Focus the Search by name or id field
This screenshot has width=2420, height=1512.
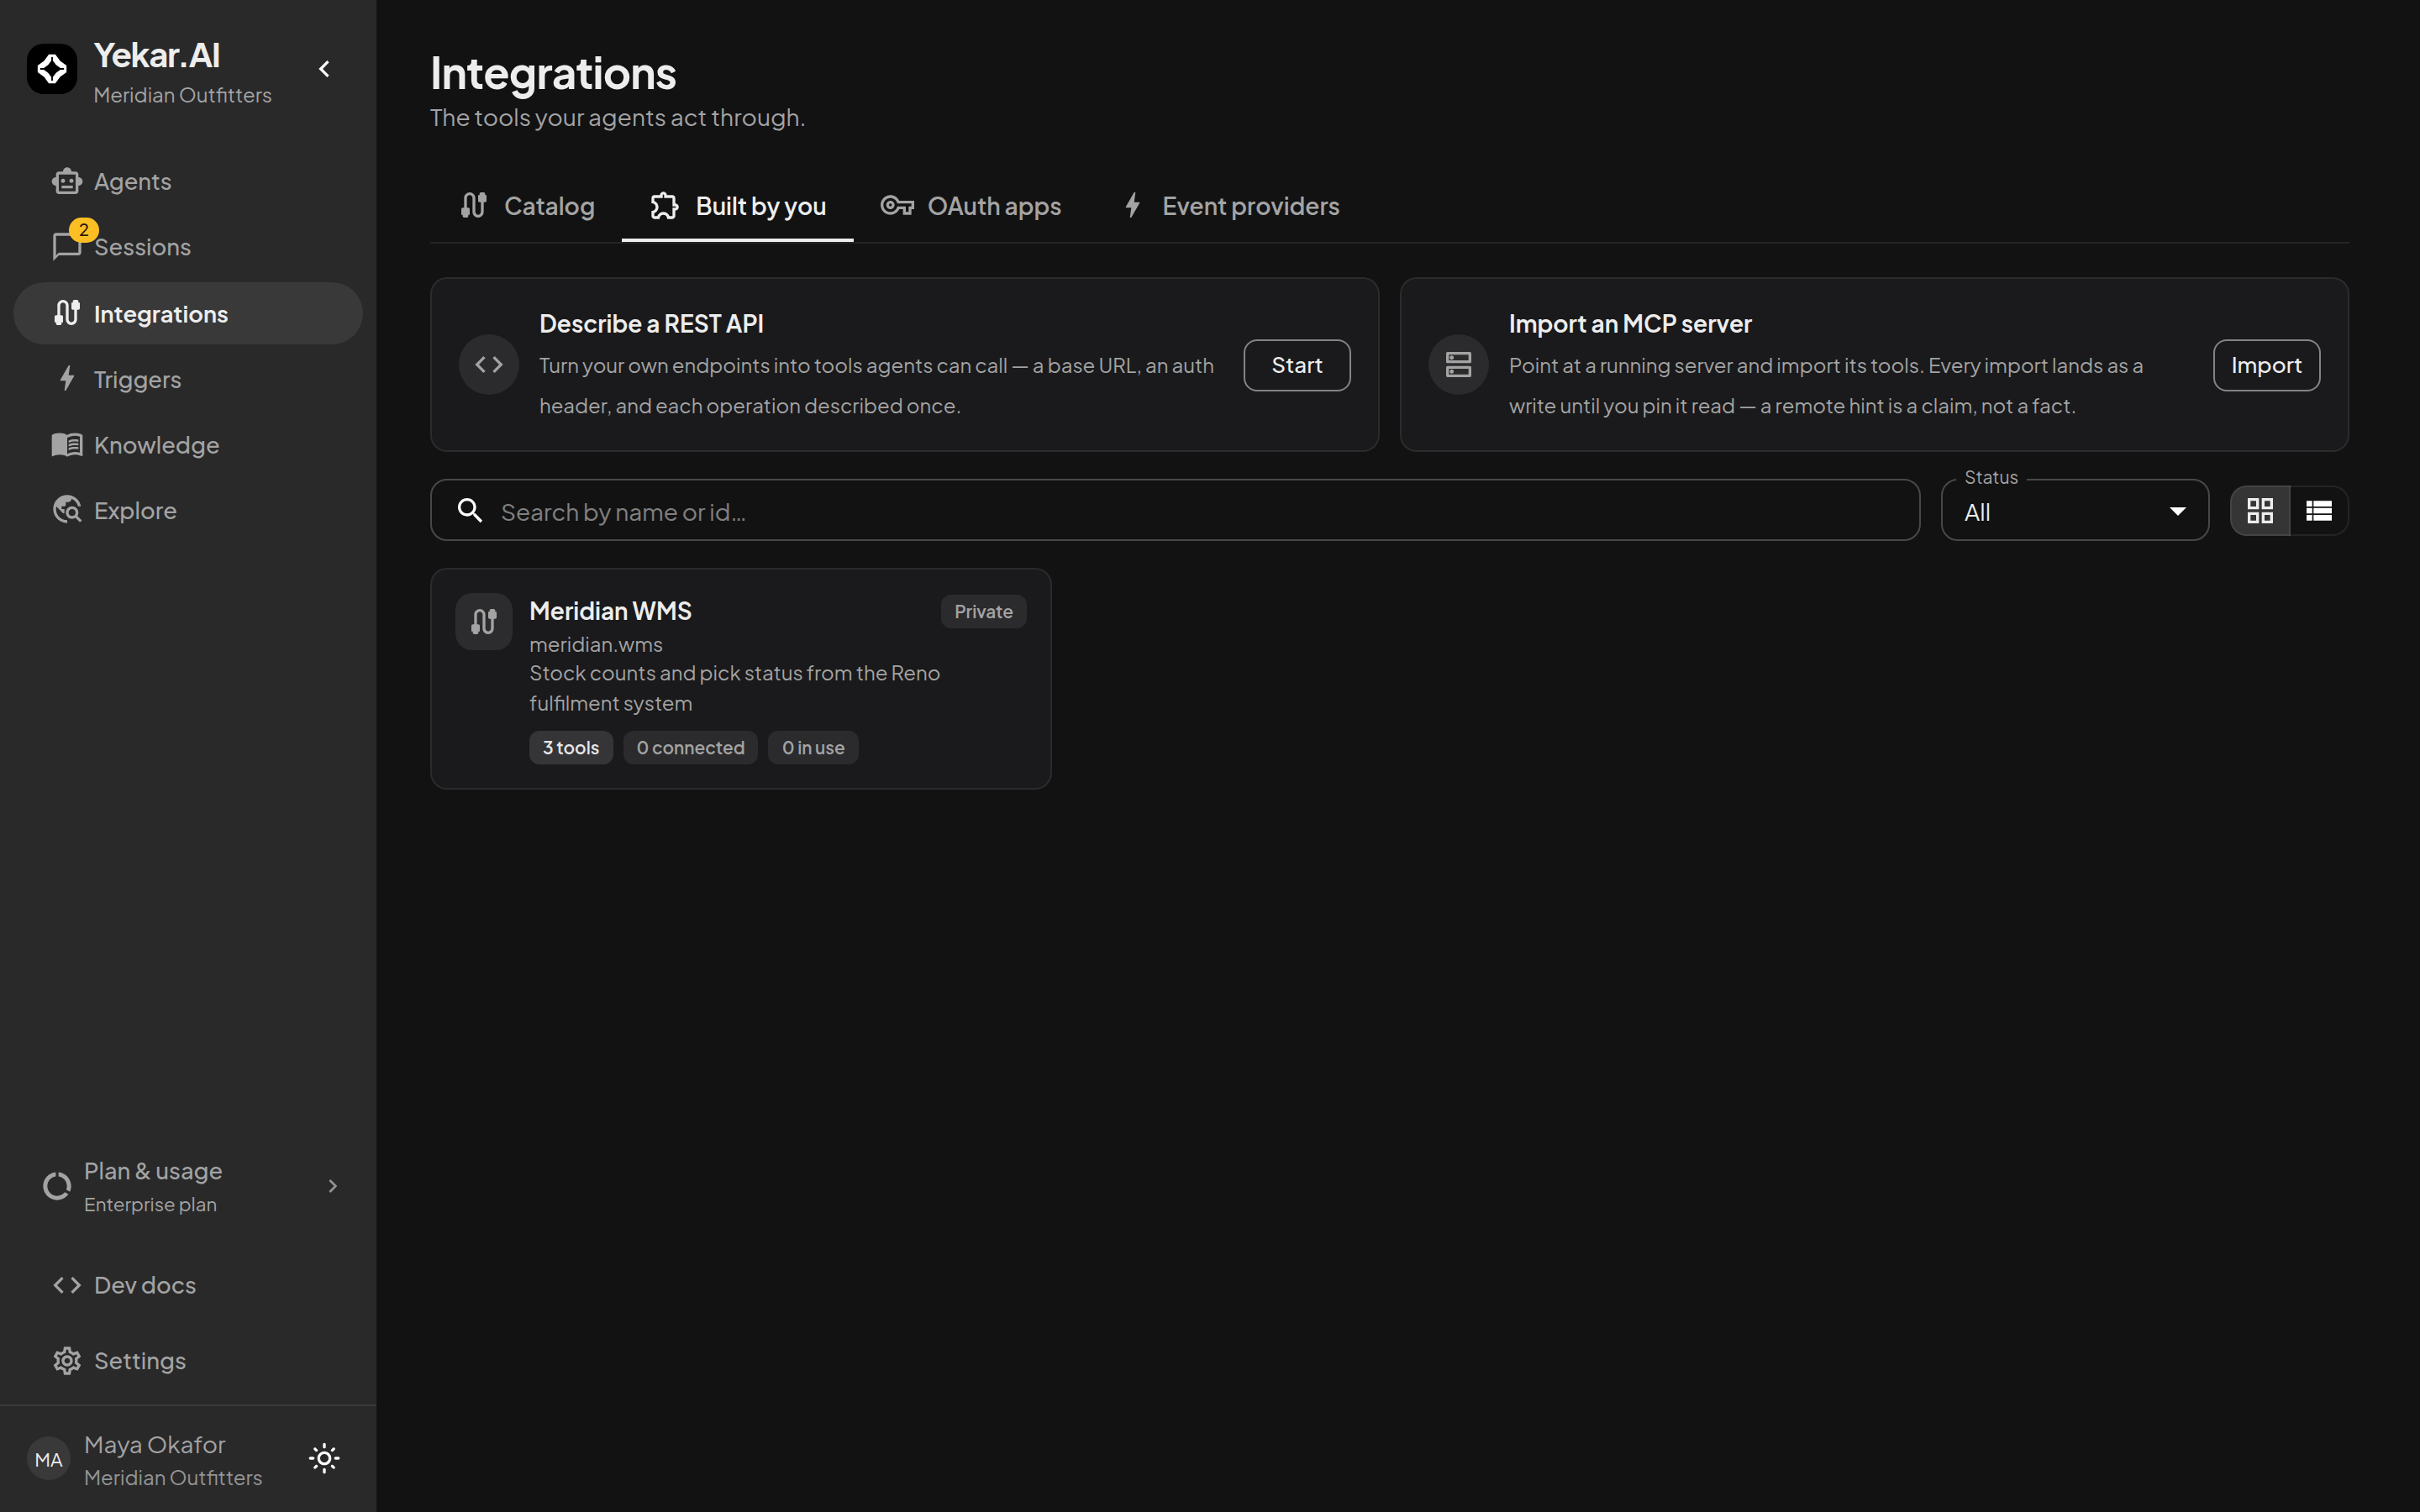(x=1175, y=511)
